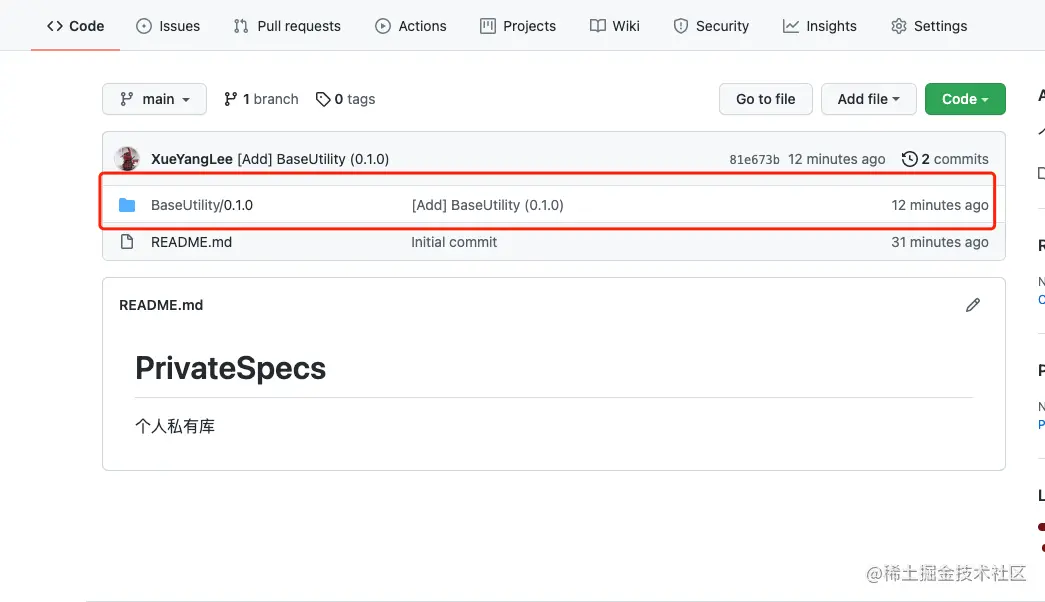Click the BaseUtility folder icon
Viewport: 1045px width, 602px height.
(127, 205)
